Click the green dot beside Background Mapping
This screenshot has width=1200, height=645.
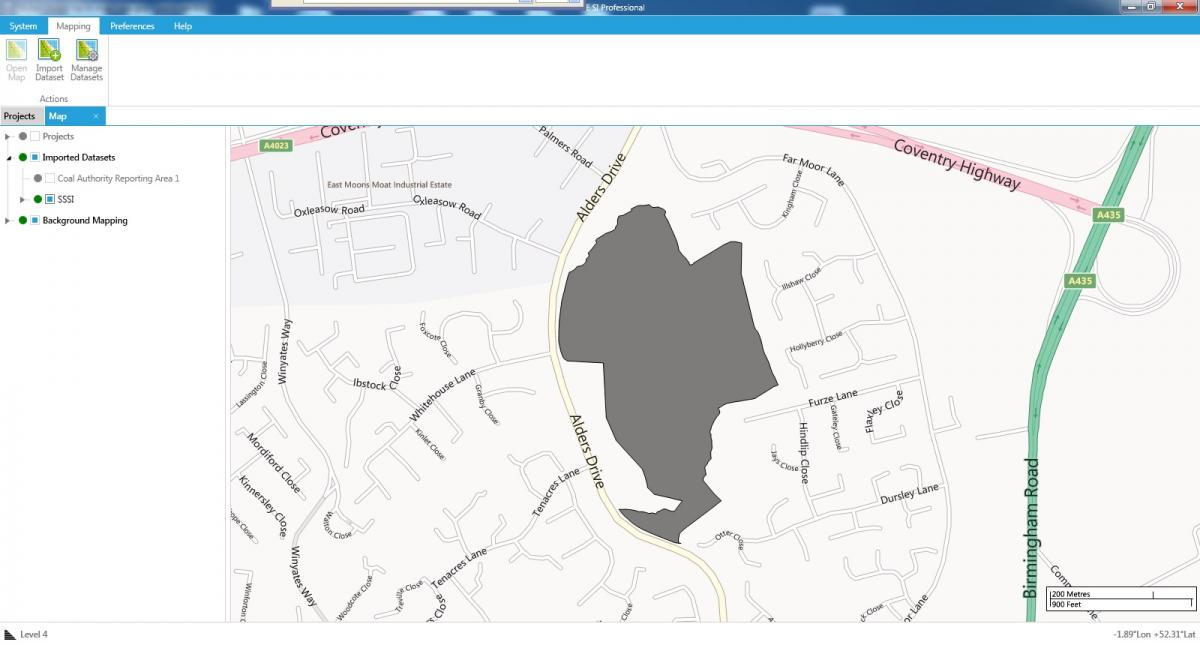21,220
